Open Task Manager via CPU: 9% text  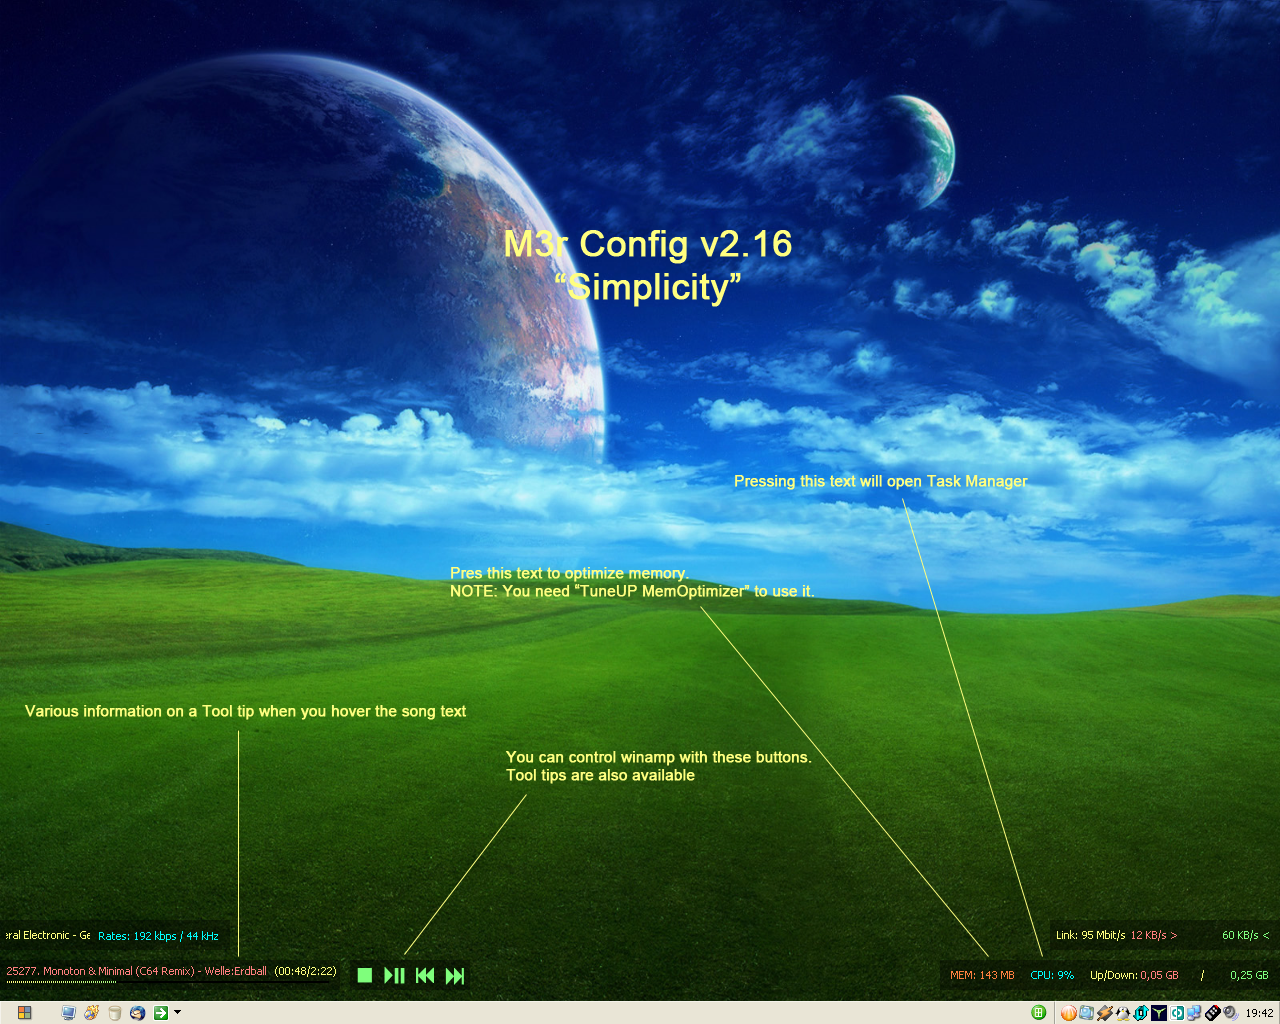(1052, 975)
